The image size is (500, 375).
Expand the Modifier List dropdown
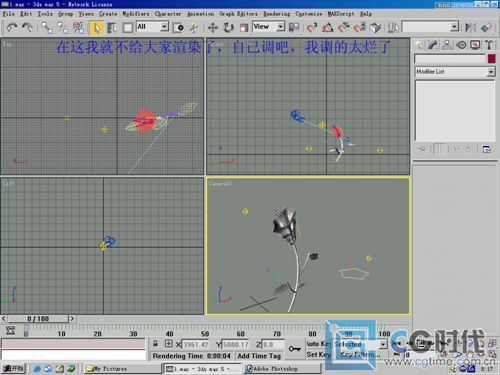tap(491, 72)
